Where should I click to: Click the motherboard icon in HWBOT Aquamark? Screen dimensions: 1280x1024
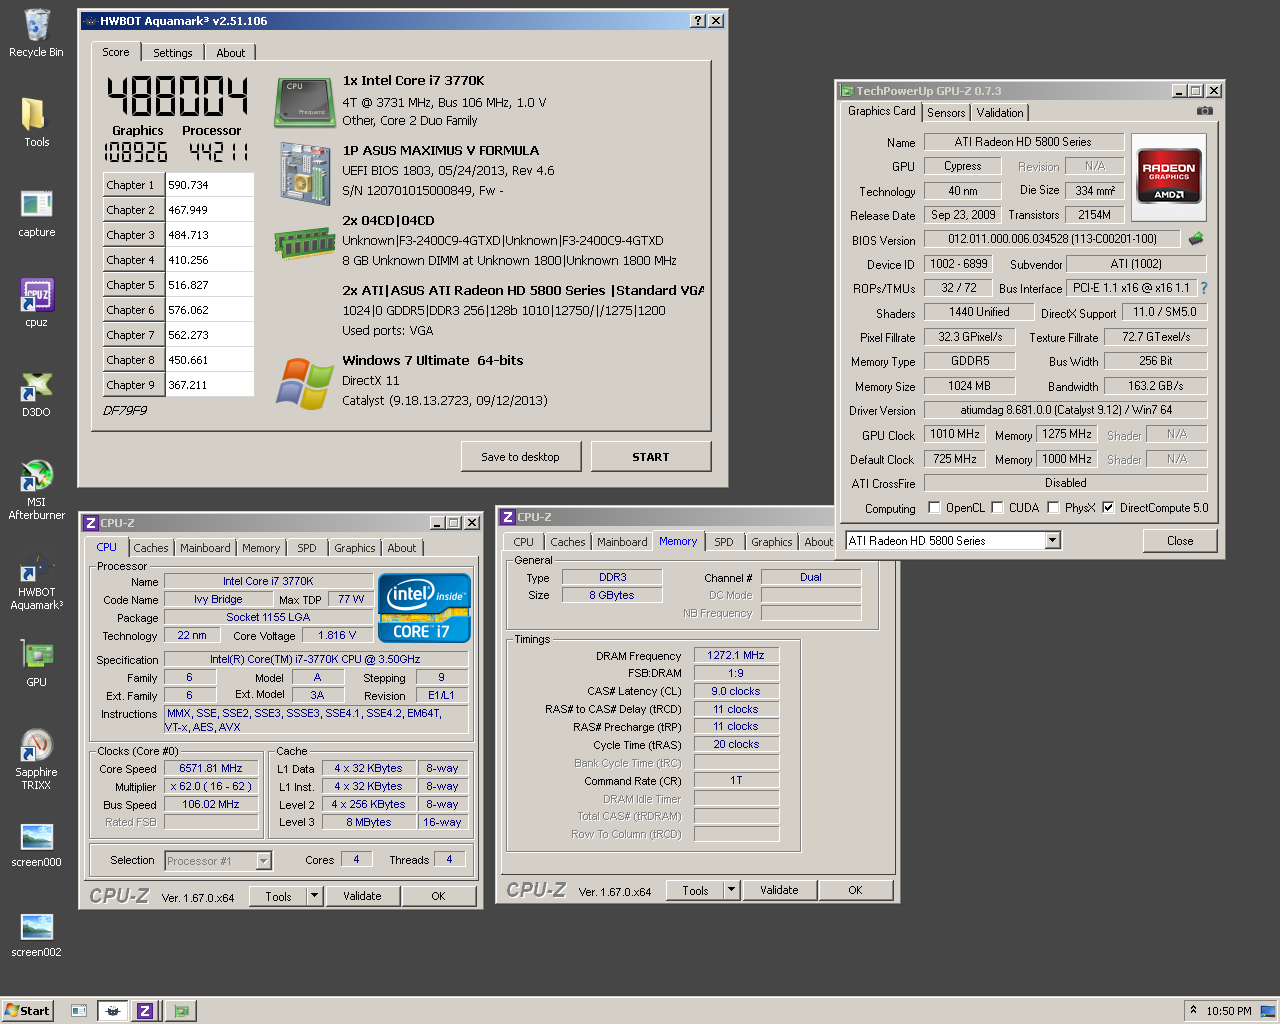(305, 174)
